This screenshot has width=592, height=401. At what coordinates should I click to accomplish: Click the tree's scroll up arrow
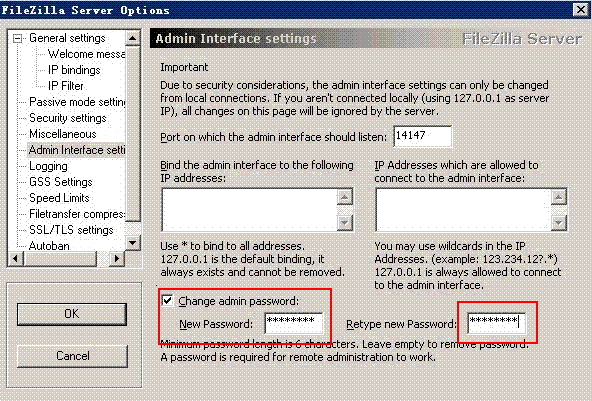click(133, 38)
